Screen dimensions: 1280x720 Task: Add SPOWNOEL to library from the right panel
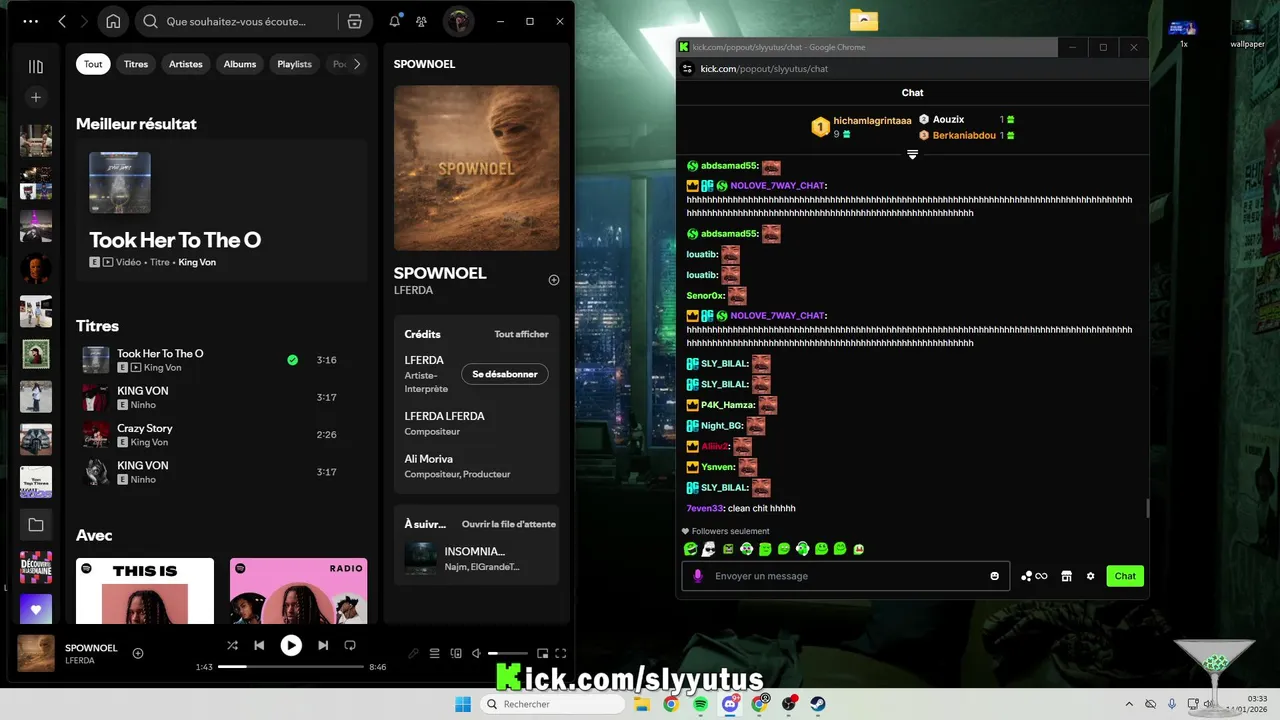coord(554,280)
